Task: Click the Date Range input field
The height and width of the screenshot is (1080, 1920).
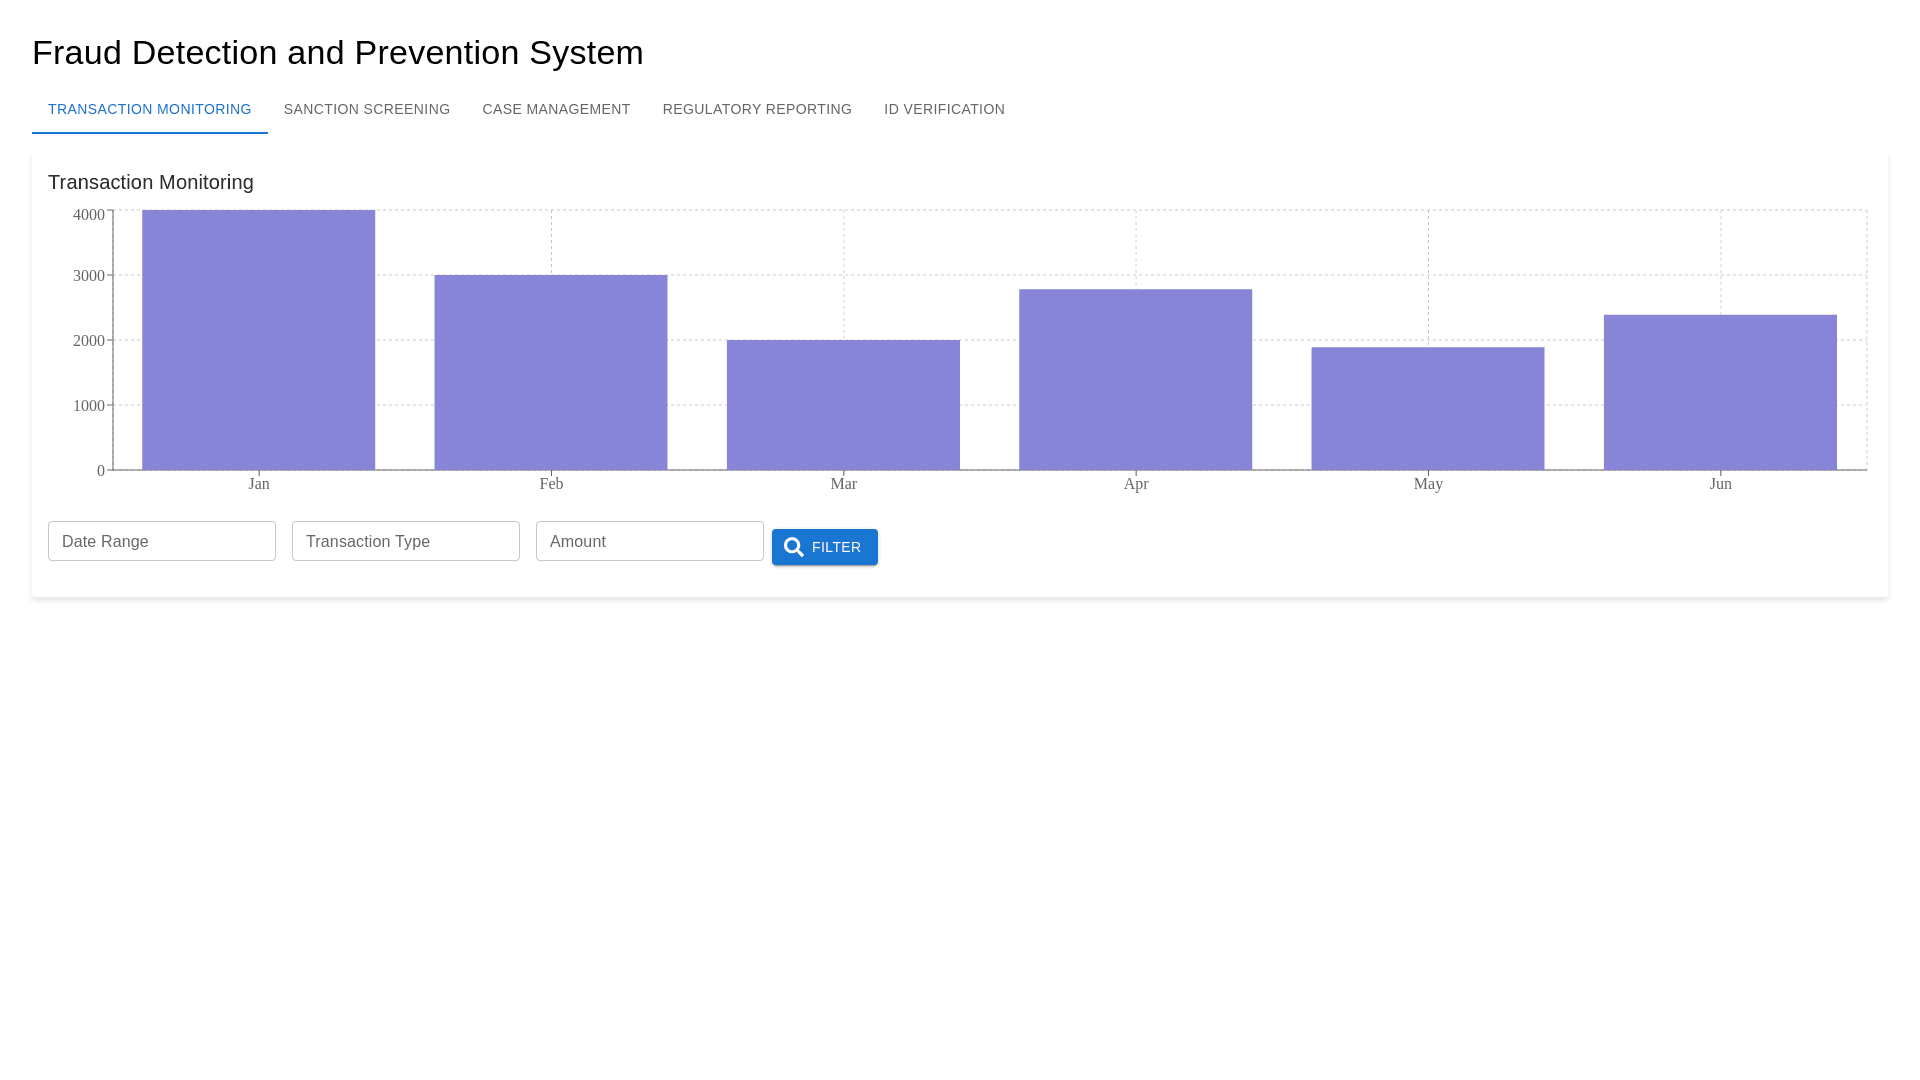Action: [x=162, y=541]
